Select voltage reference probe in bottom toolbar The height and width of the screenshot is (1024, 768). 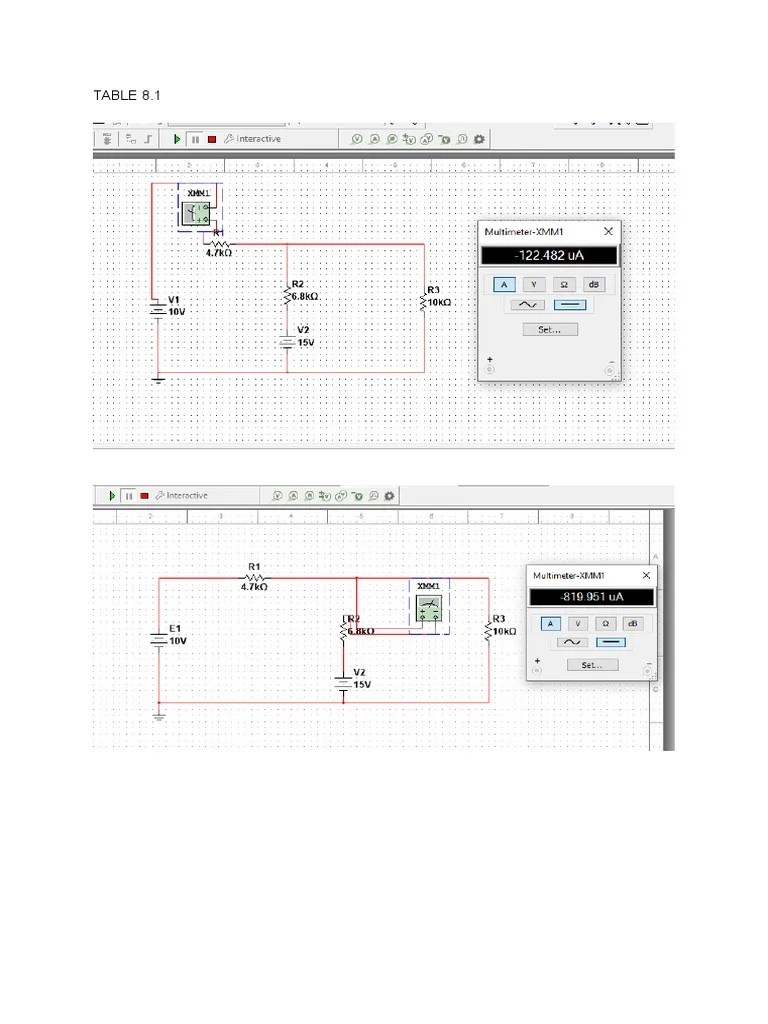pos(357,496)
